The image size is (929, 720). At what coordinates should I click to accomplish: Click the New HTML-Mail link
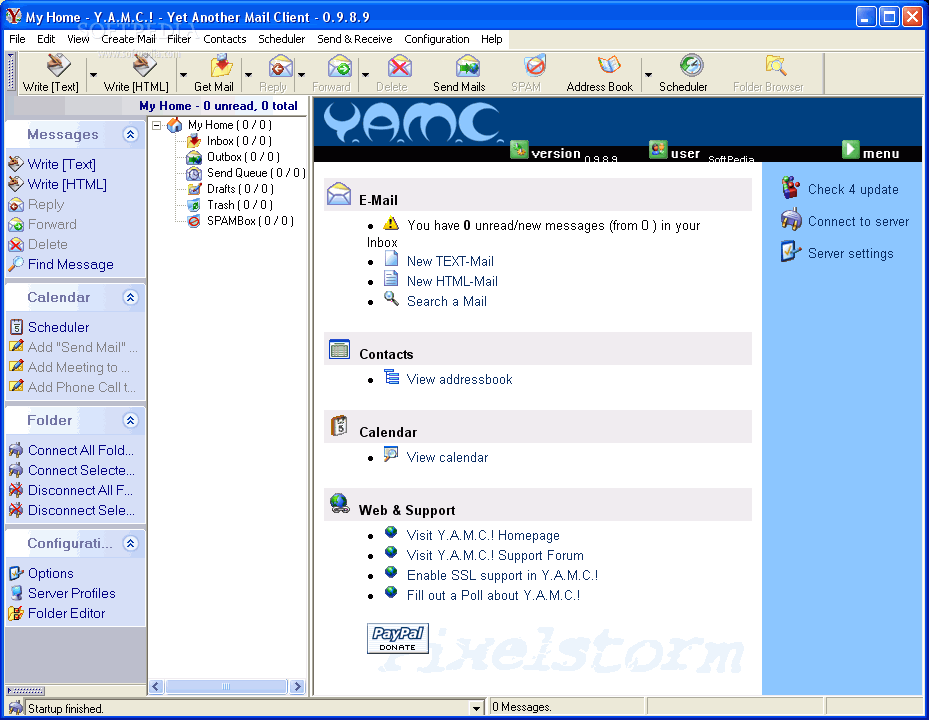pos(452,281)
